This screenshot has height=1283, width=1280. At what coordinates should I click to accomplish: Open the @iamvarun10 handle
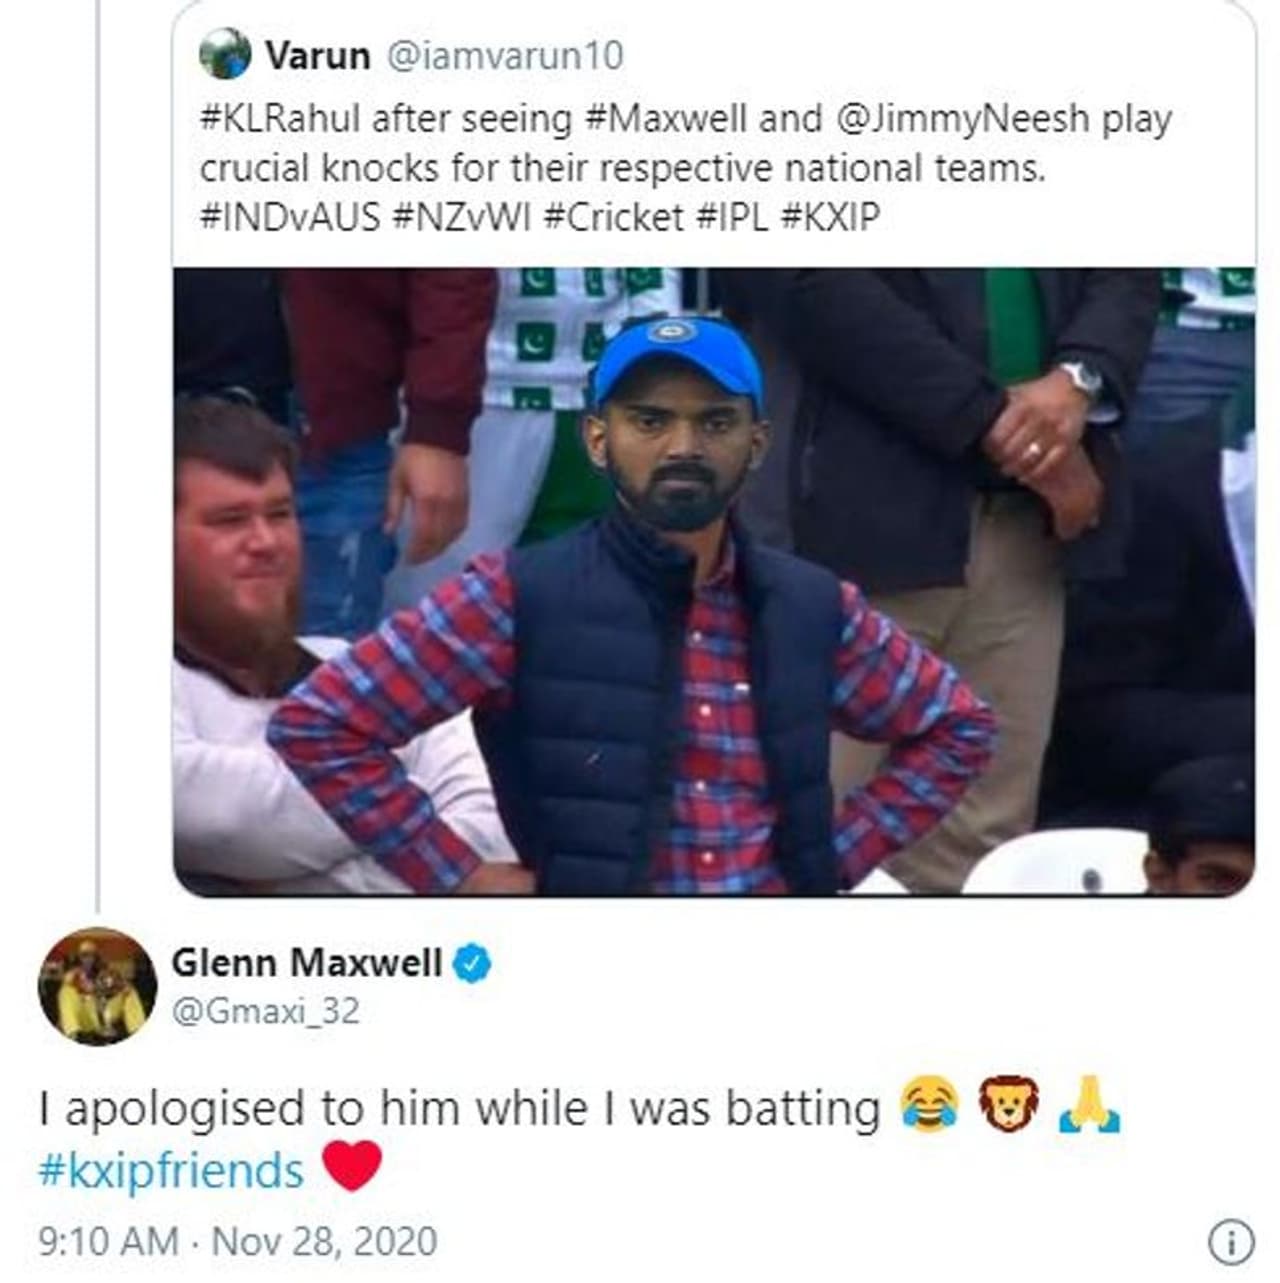point(504,55)
